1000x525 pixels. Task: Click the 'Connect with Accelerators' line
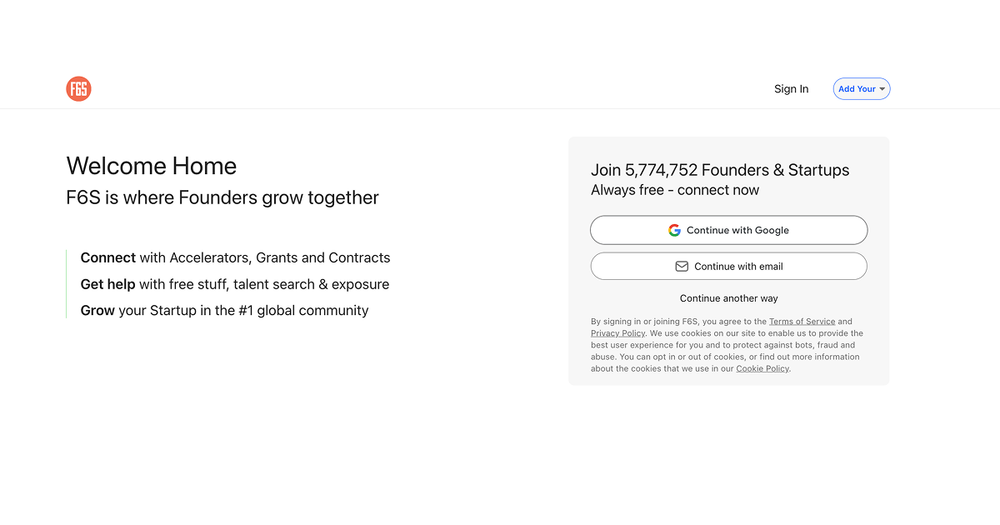(x=235, y=258)
